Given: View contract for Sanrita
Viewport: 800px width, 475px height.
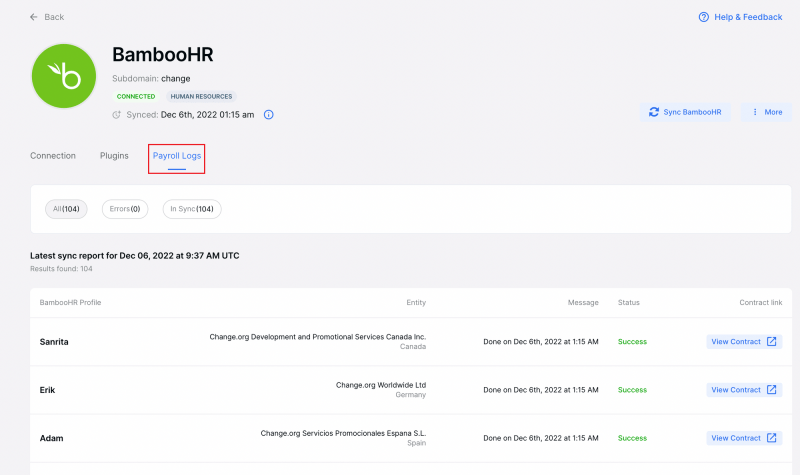Looking at the screenshot, I should tap(744, 341).
